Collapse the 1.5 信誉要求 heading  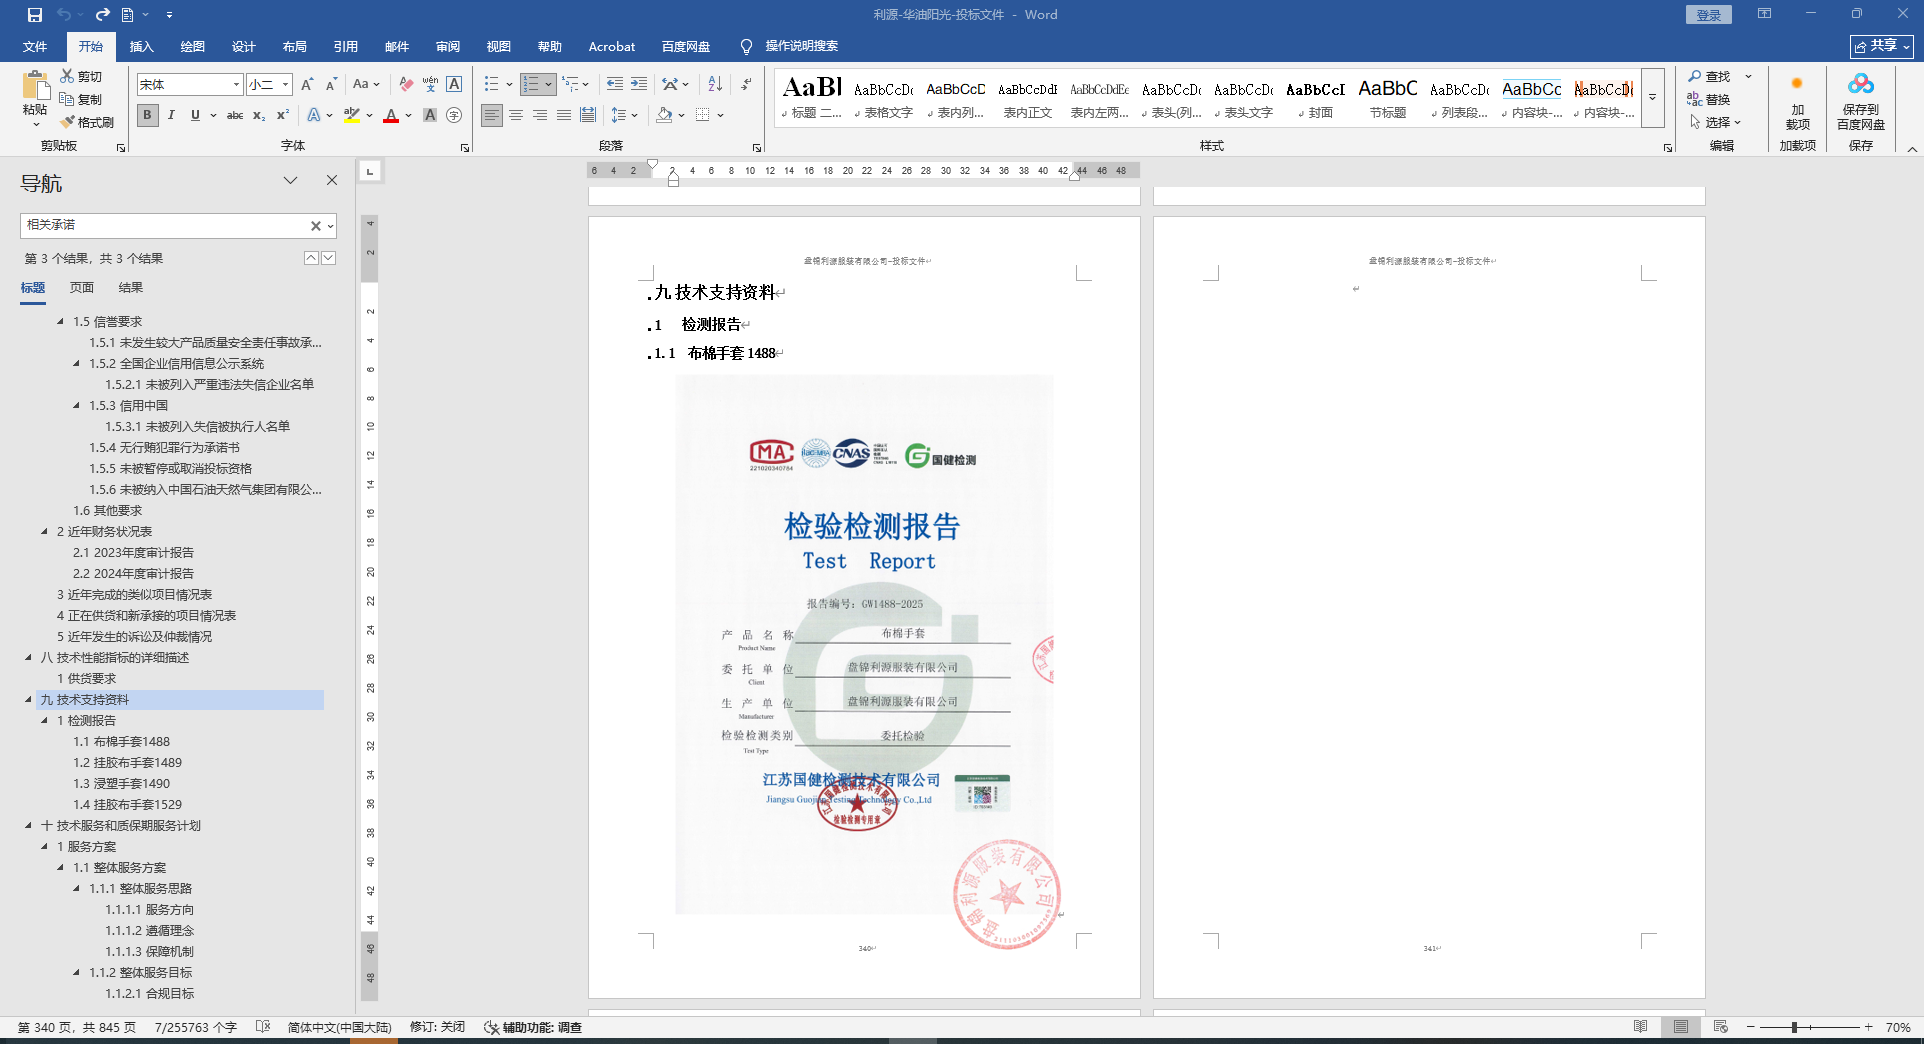coord(61,322)
